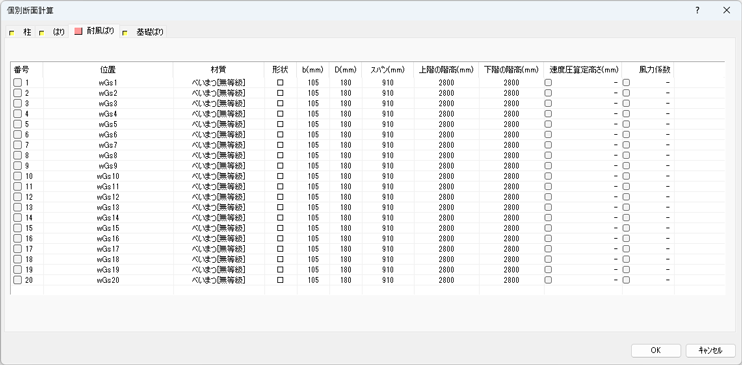The image size is (742, 365).
Task: Select the 耐風ばり tab
Action: click(94, 31)
